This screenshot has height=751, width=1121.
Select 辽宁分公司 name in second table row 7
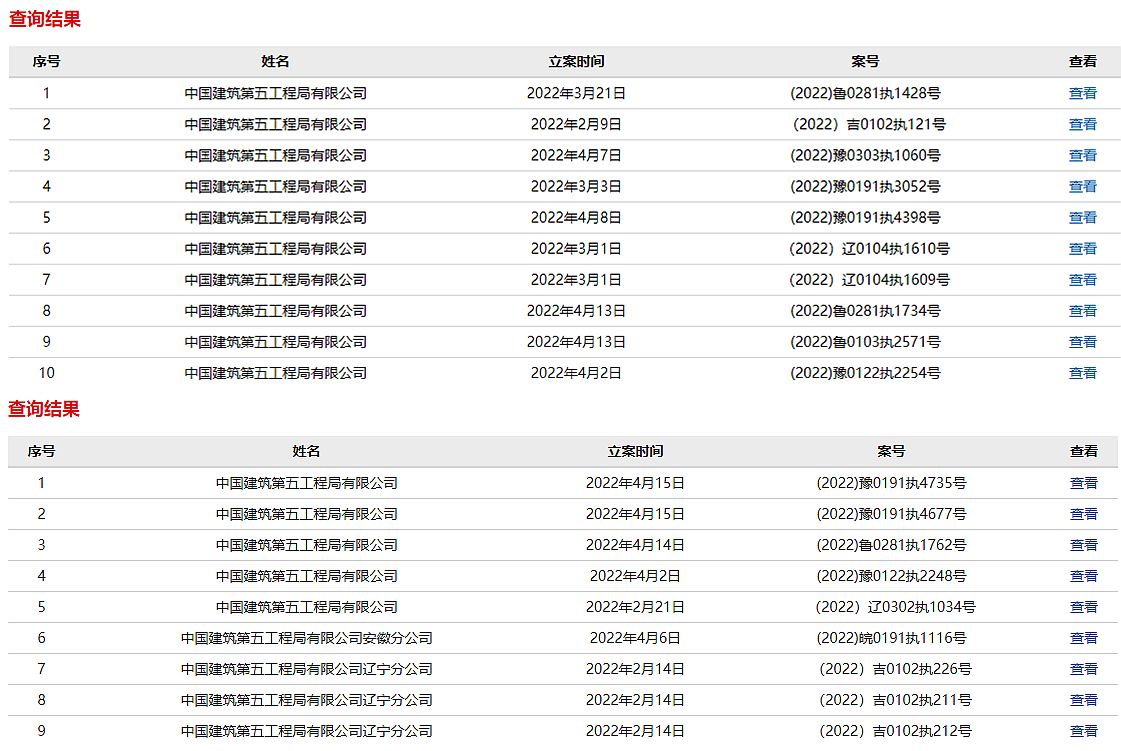(307, 669)
